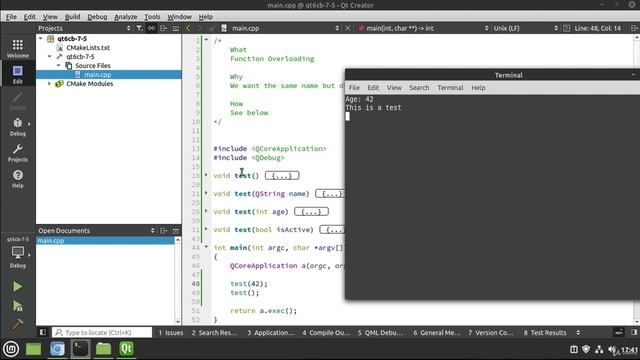The width and height of the screenshot is (640, 360).
Task: Show the 1 Issues output pane
Action: [x=171, y=332]
